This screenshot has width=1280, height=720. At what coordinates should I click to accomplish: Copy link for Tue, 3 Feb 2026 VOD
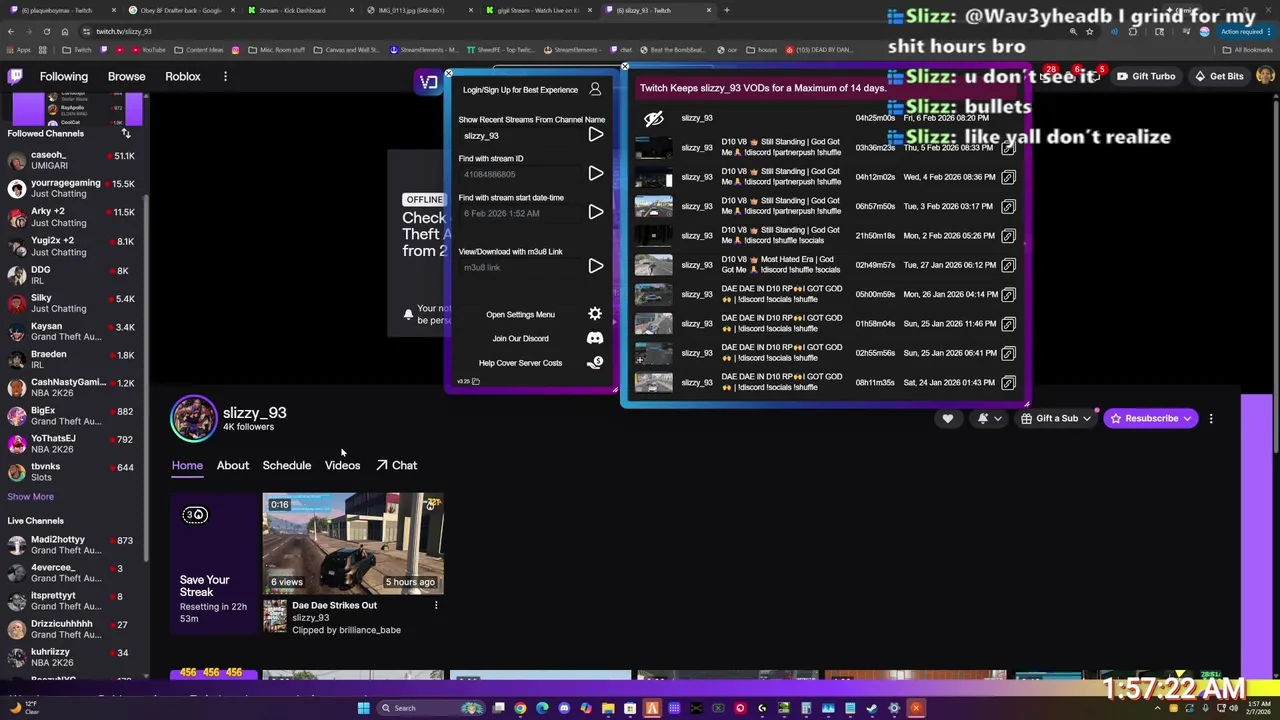1008,206
